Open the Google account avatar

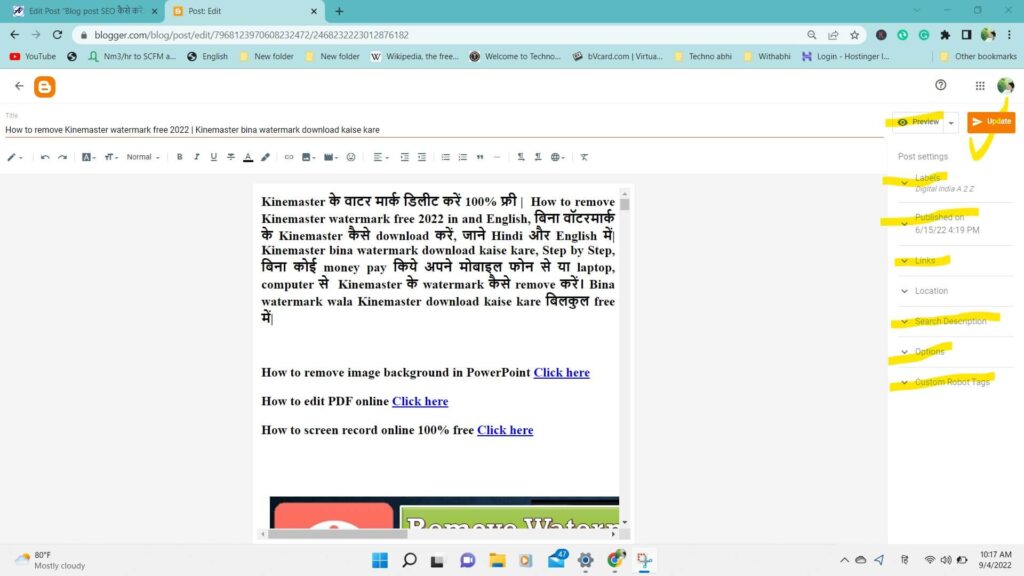[1005, 86]
